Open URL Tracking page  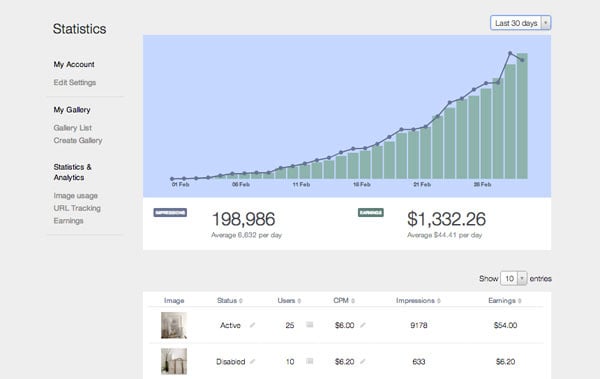(77, 208)
